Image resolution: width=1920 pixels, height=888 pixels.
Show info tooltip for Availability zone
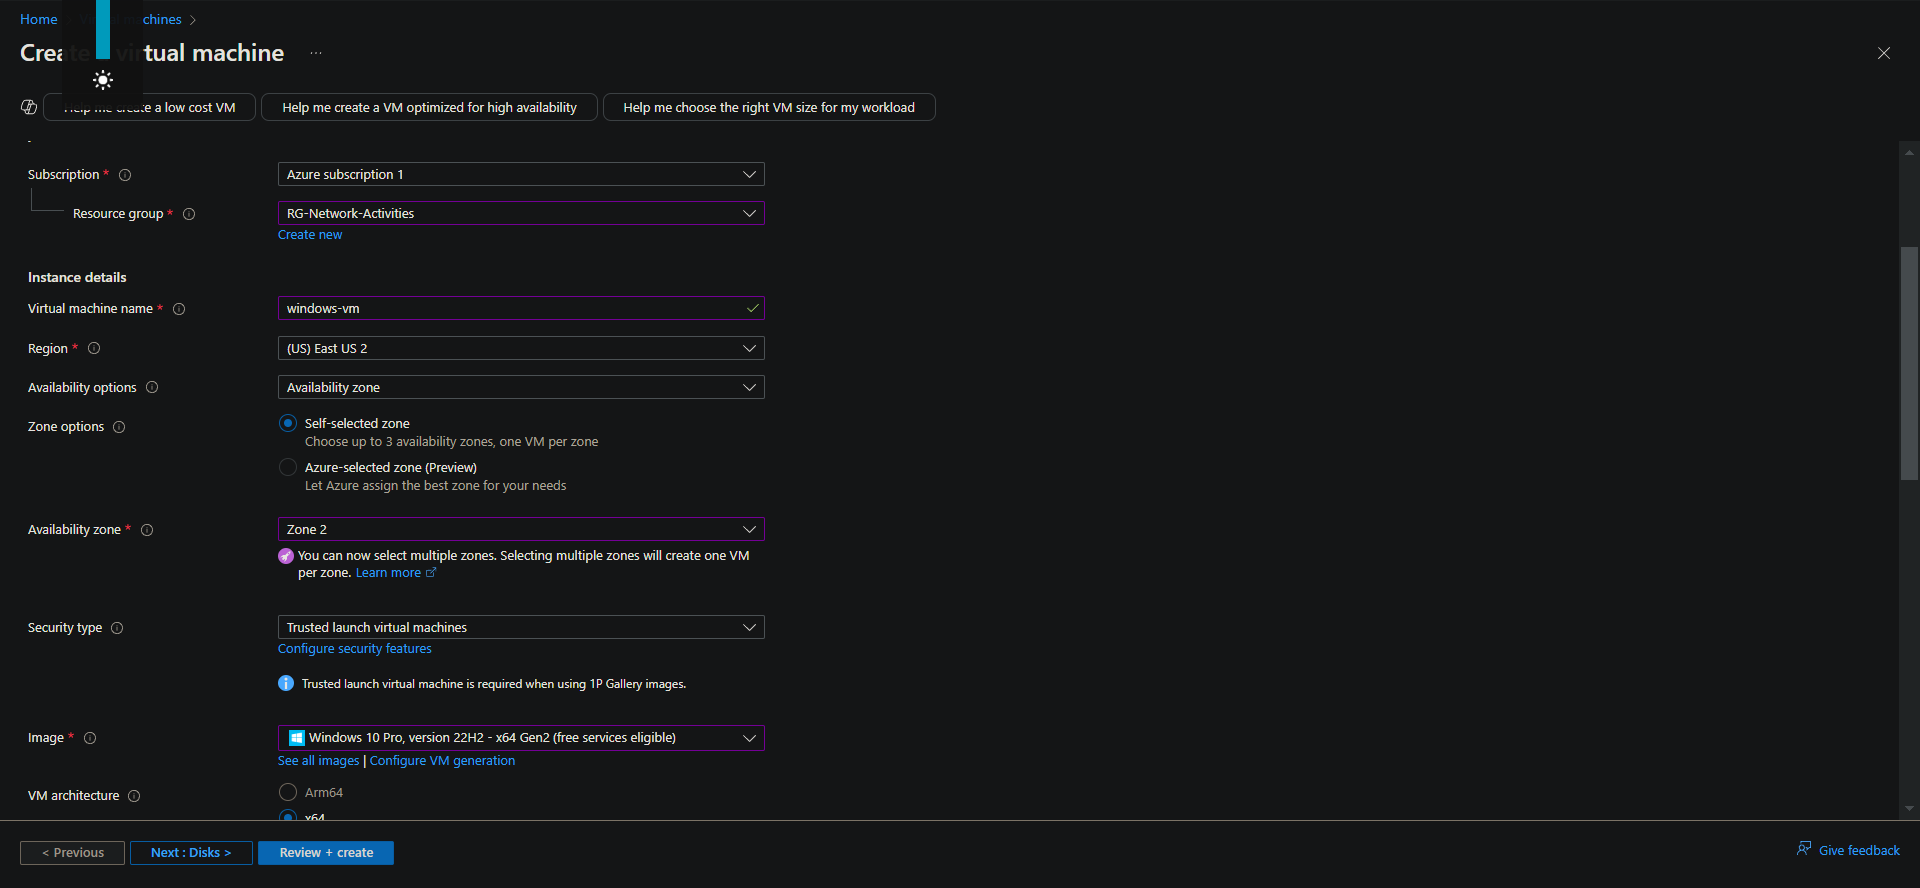147,530
